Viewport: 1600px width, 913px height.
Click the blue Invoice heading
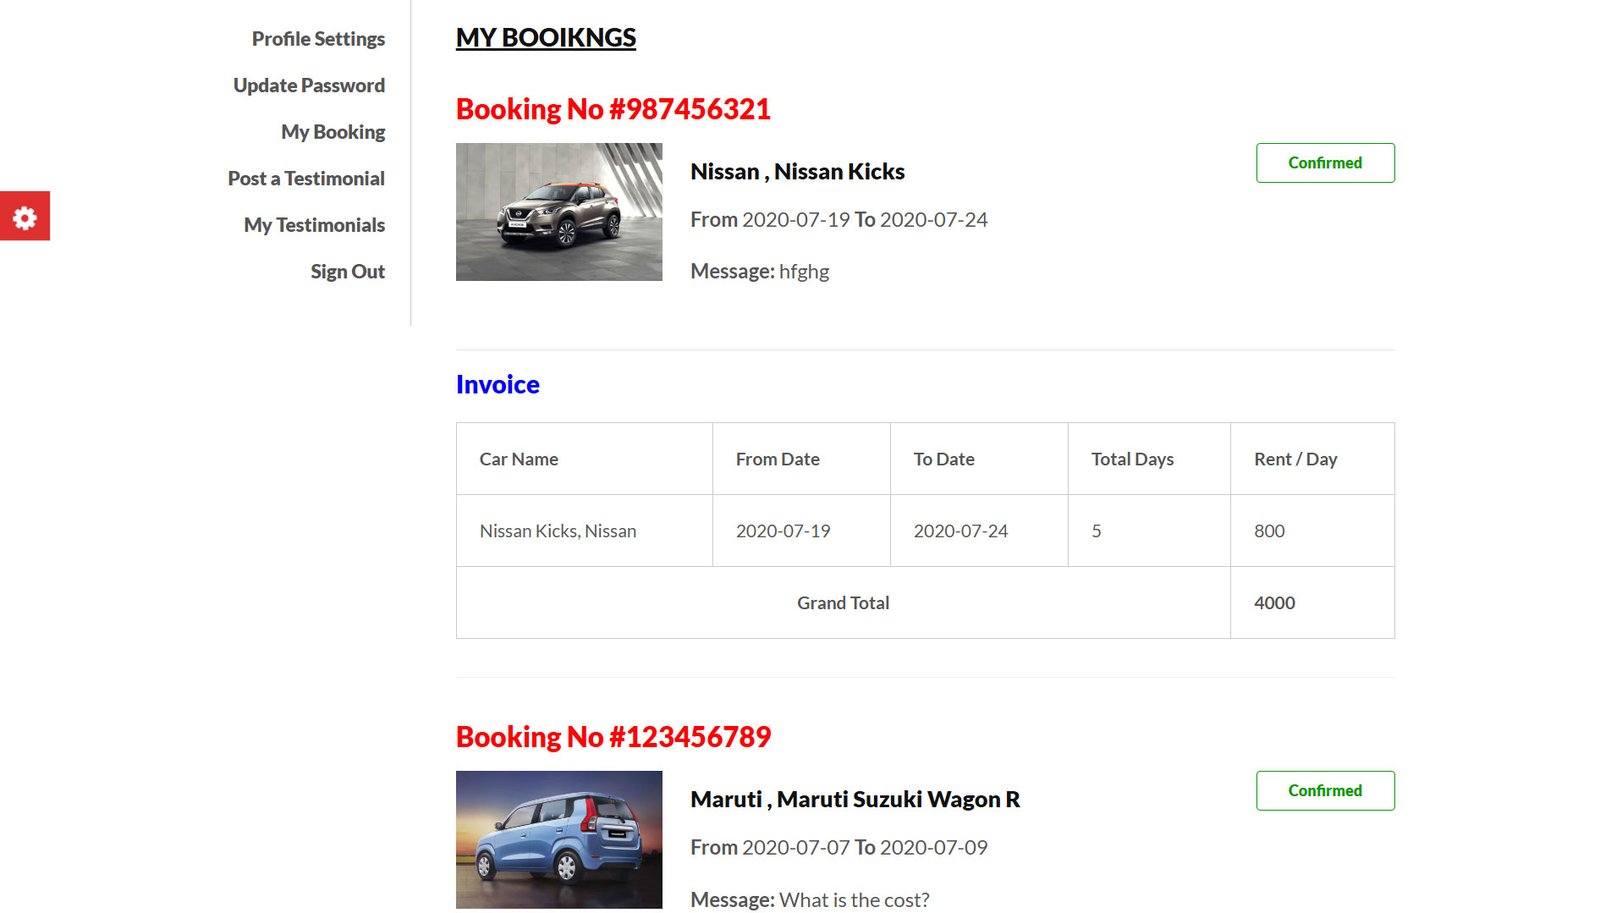pos(497,384)
